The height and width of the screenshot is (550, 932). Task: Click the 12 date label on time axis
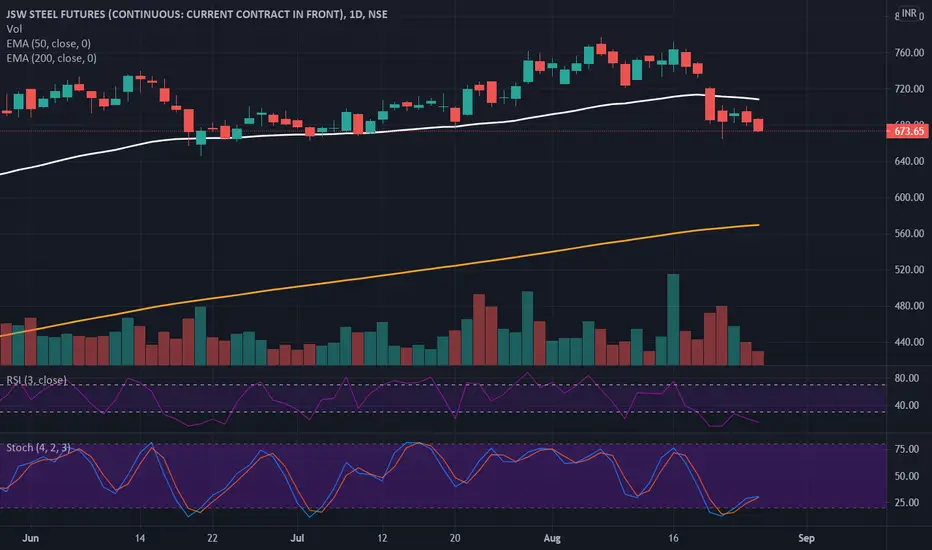382,538
